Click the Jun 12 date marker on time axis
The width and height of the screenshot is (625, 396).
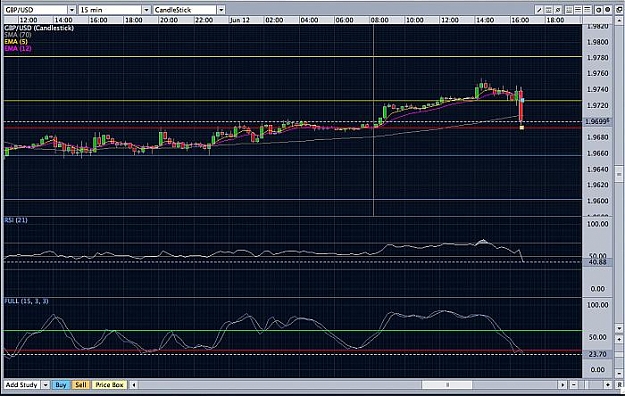click(x=240, y=20)
